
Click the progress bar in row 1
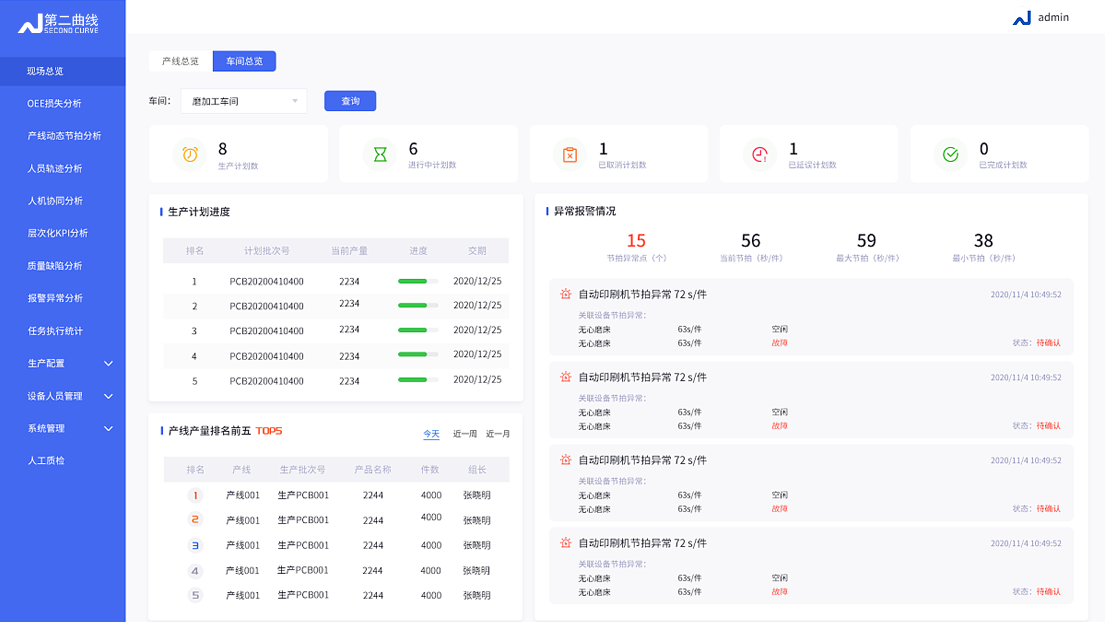pyautogui.click(x=417, y=282)
